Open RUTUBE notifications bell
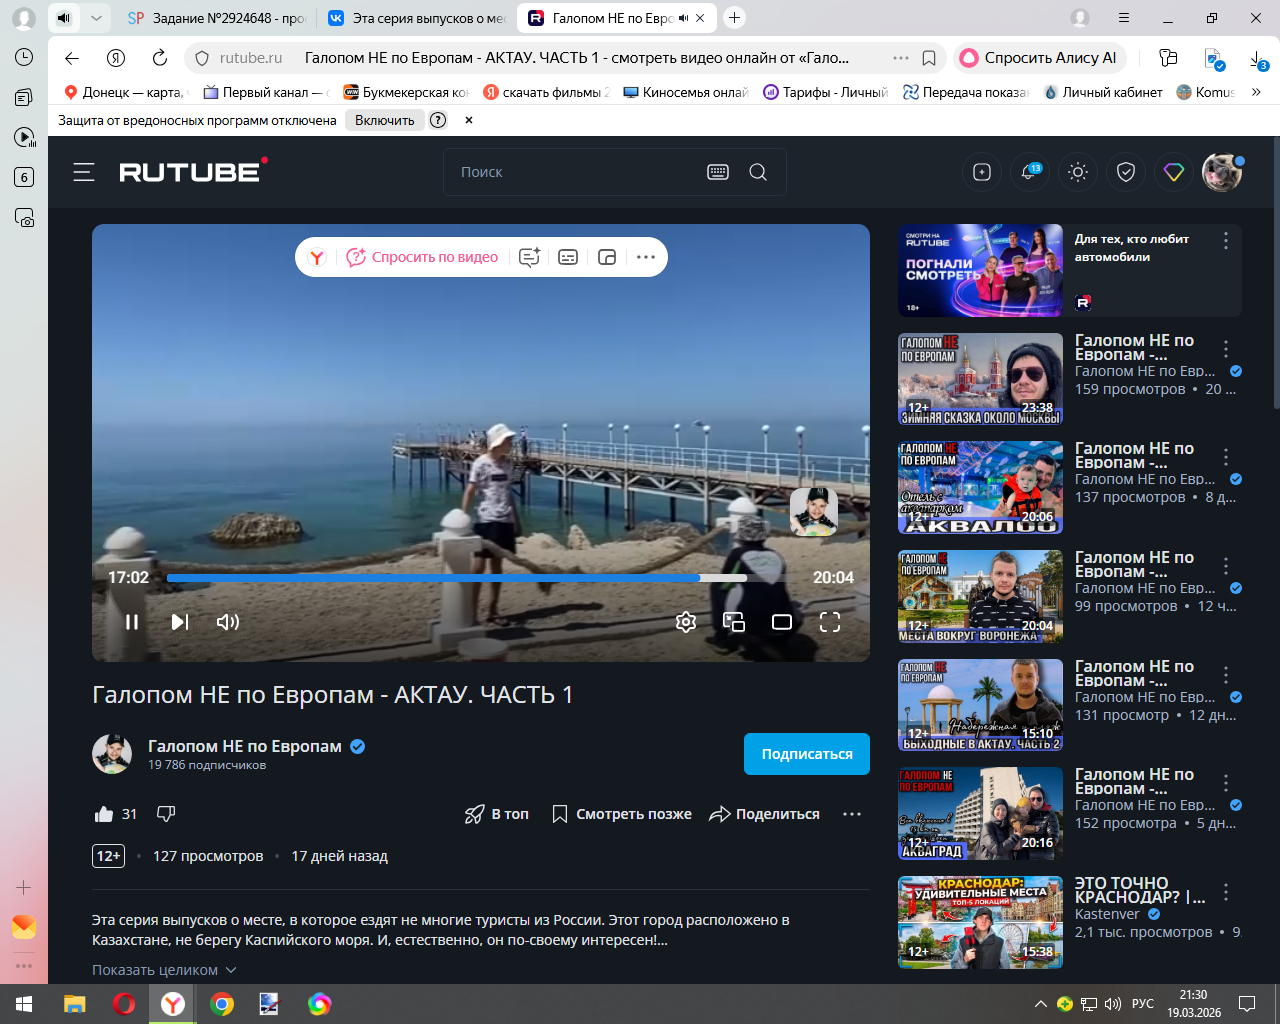 [1029, 172]
